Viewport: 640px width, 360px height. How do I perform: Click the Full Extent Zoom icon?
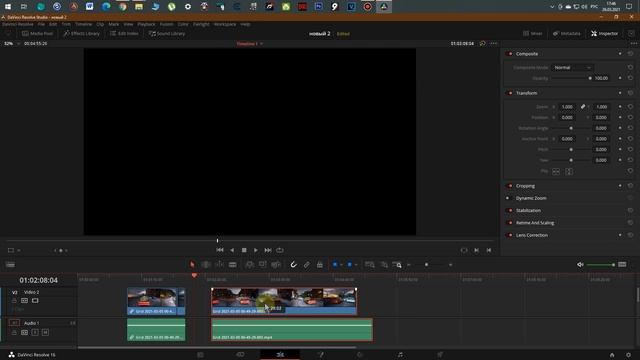[x=370, y=265]
